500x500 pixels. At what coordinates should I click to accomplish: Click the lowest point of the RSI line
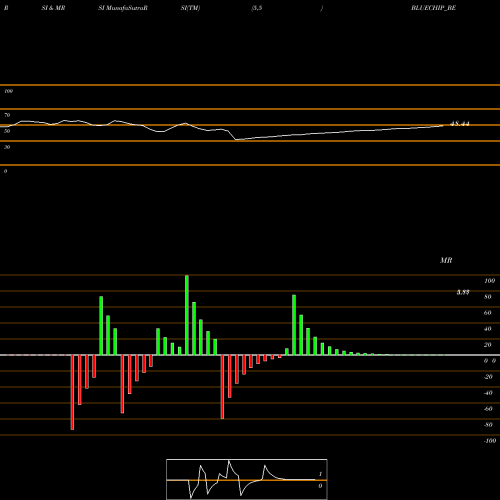pos(236,140)
